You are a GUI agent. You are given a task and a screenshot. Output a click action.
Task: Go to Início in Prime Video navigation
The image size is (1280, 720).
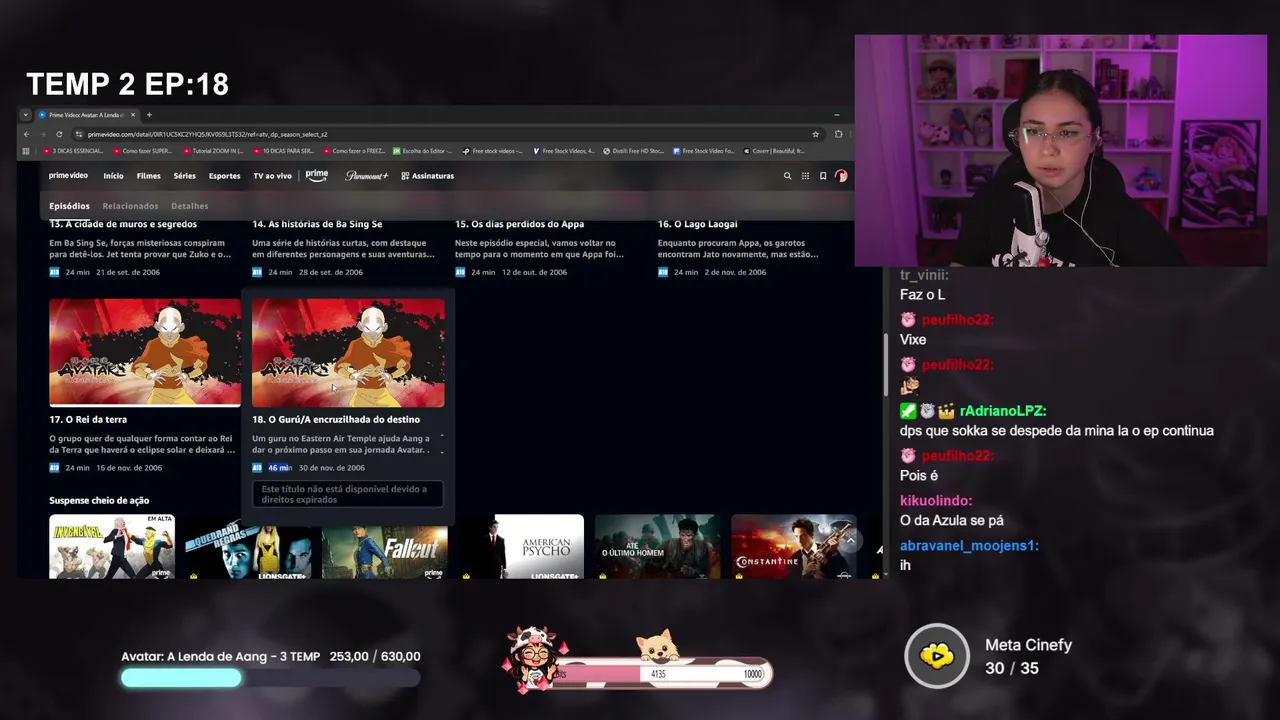(x=113, y=176)
